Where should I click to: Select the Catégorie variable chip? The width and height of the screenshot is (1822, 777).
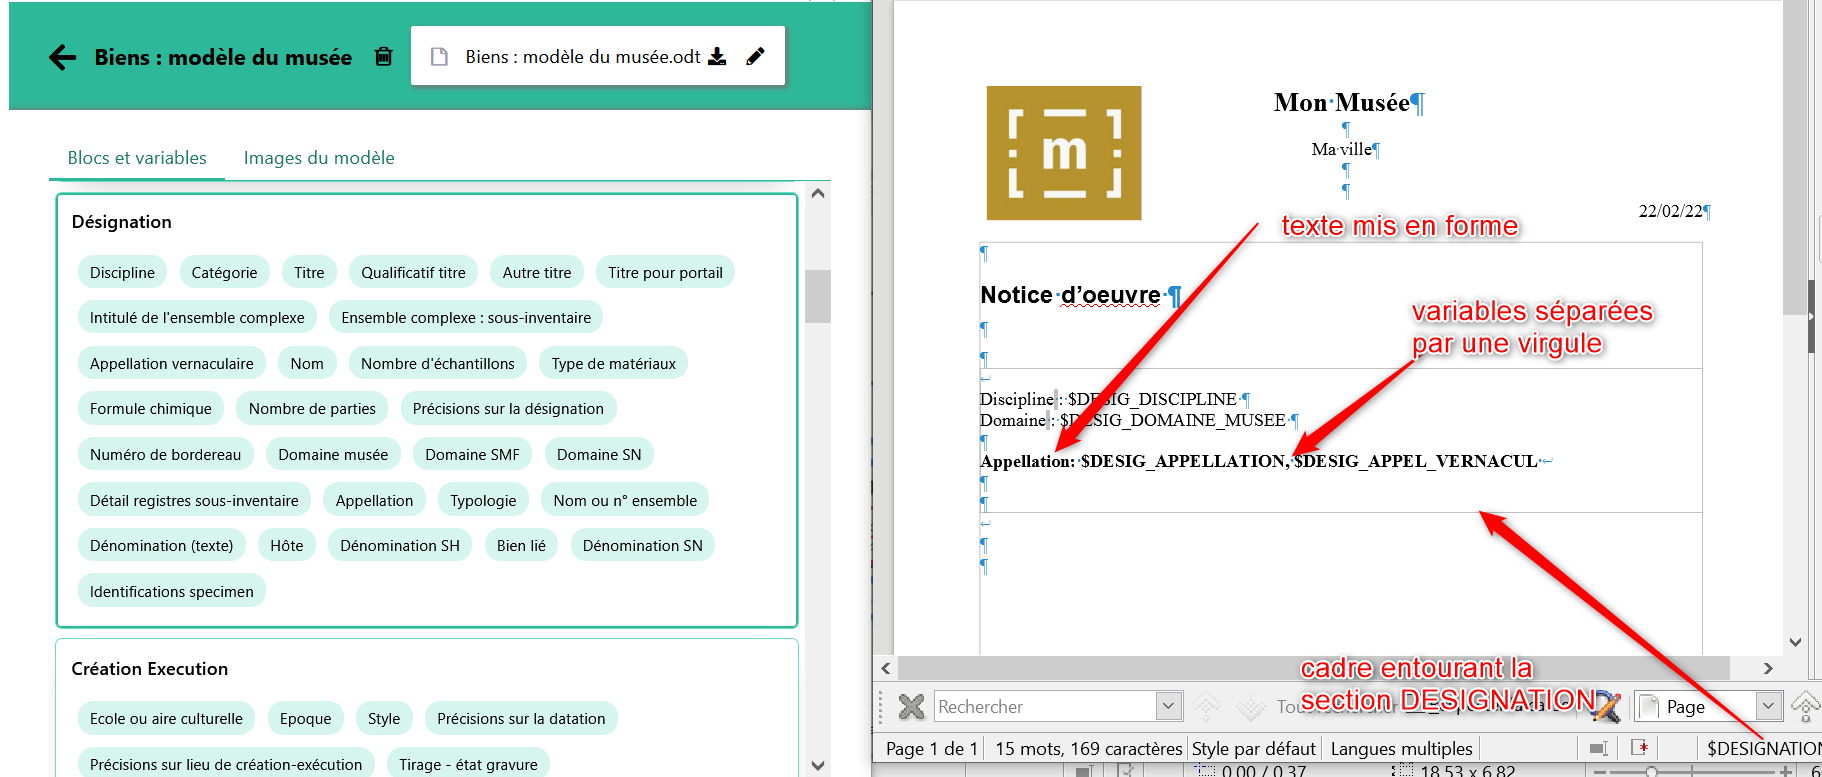tap(224, 272)
